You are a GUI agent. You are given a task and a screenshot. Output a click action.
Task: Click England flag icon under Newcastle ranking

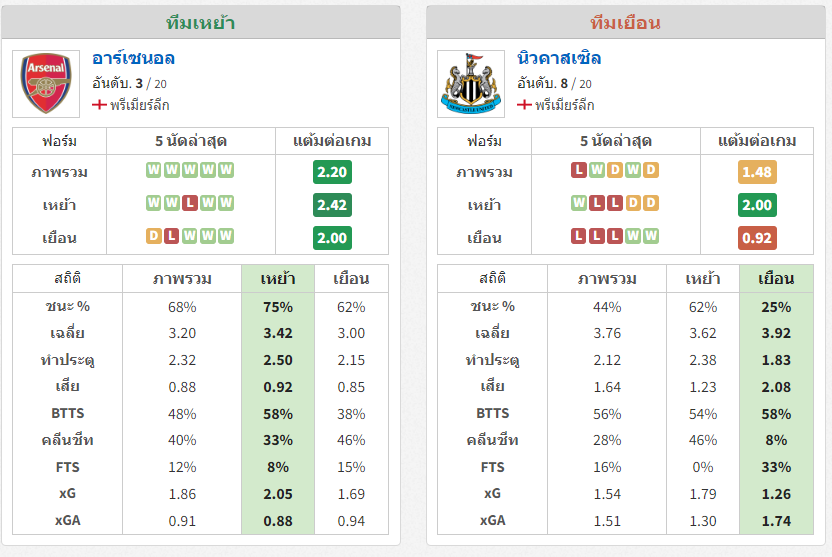(x=524, y=105)
